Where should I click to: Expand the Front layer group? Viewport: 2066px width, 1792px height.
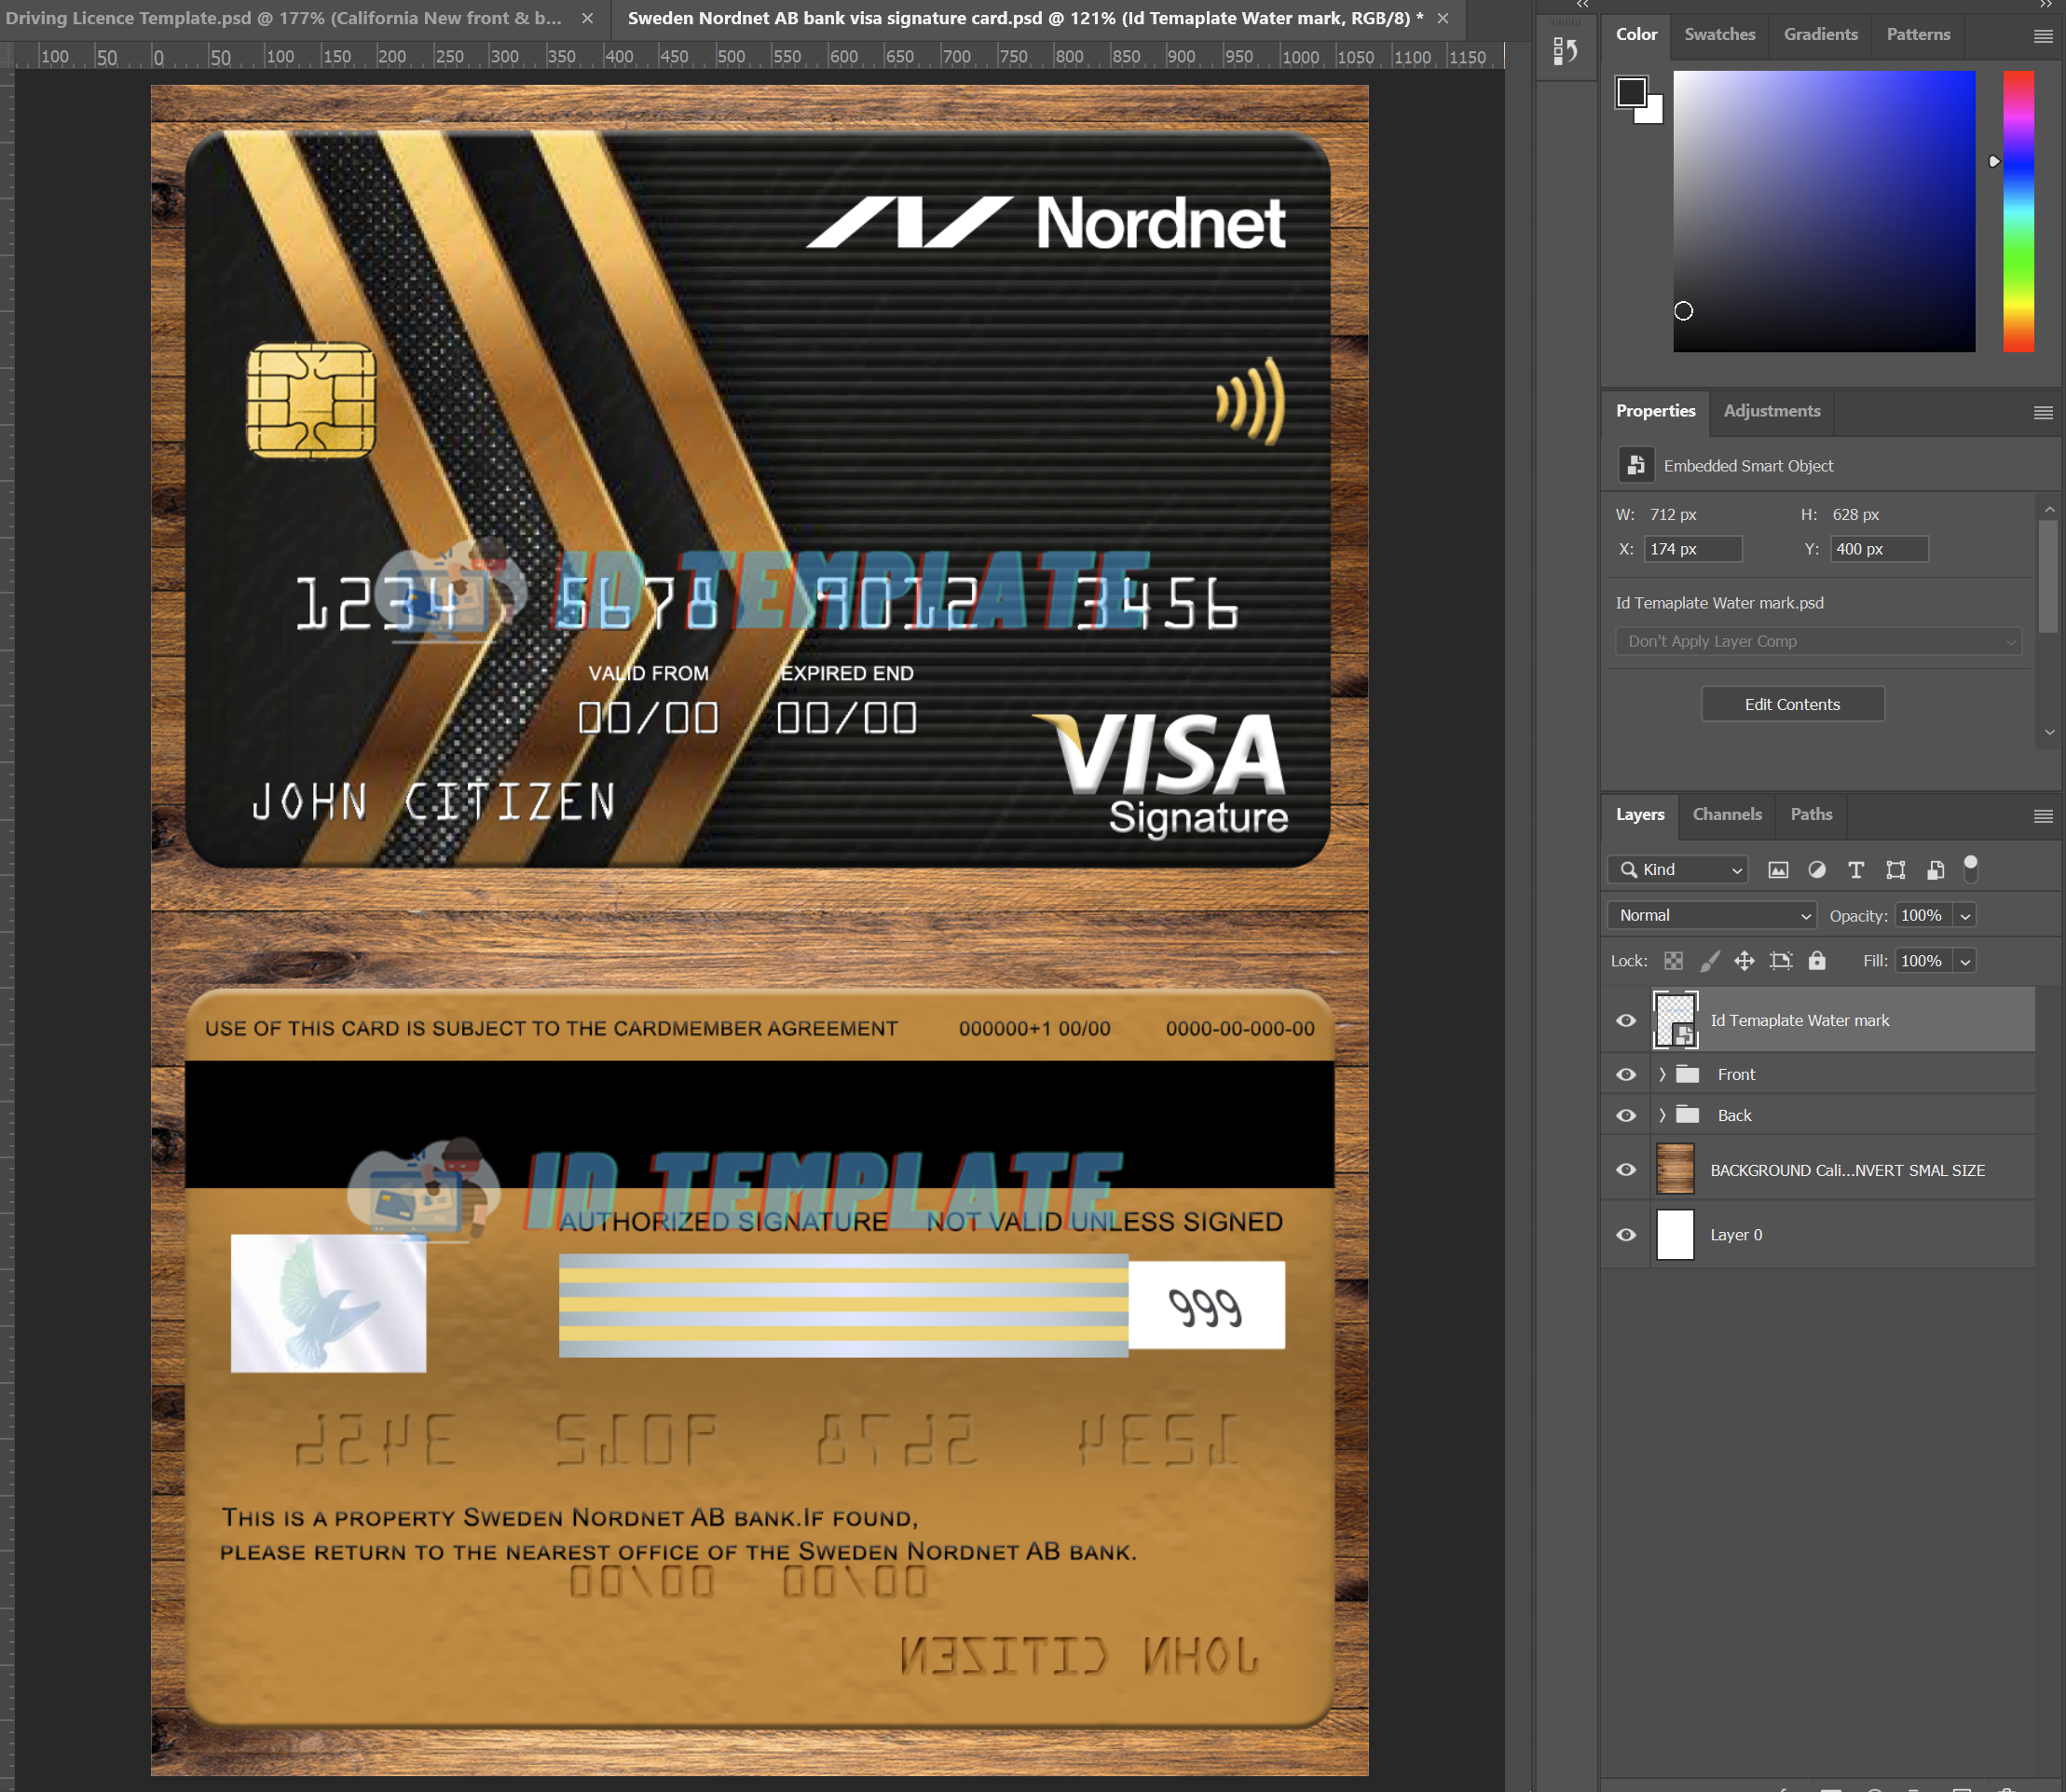pyautogui.click(x=1662, y=1074)
